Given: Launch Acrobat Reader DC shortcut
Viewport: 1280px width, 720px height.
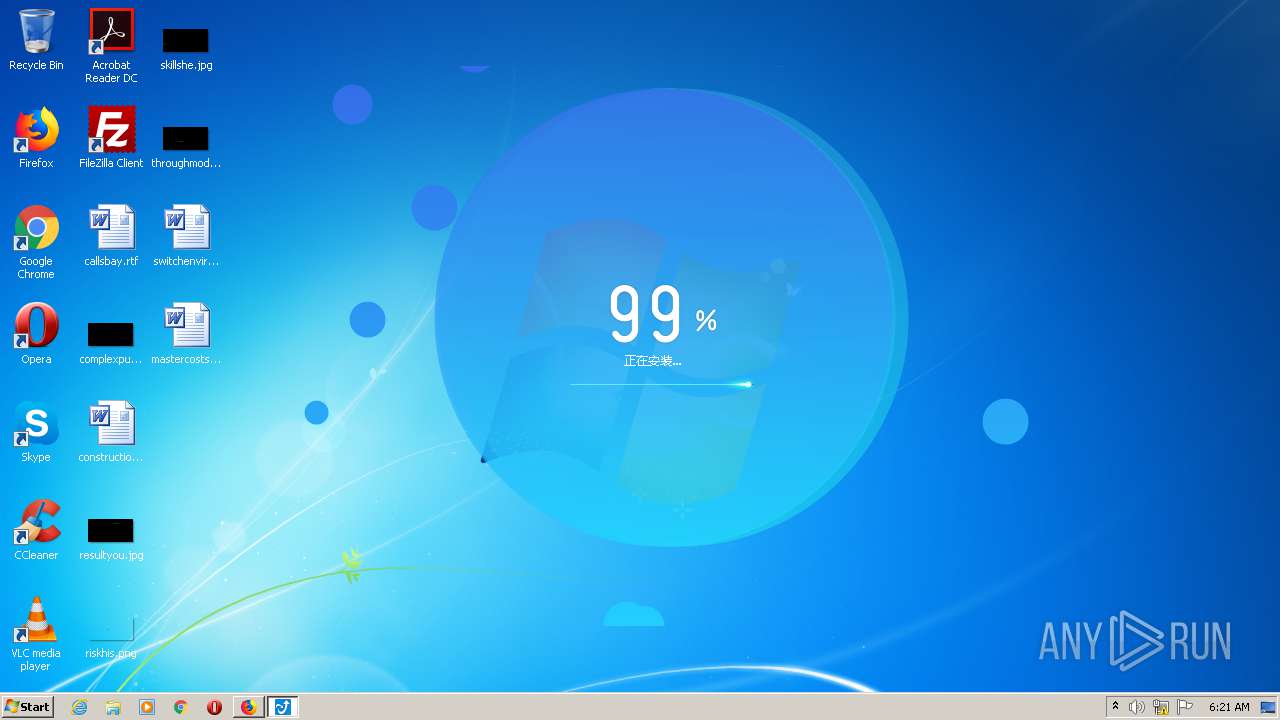Looking at the screenshot, I should coord(111,46).
